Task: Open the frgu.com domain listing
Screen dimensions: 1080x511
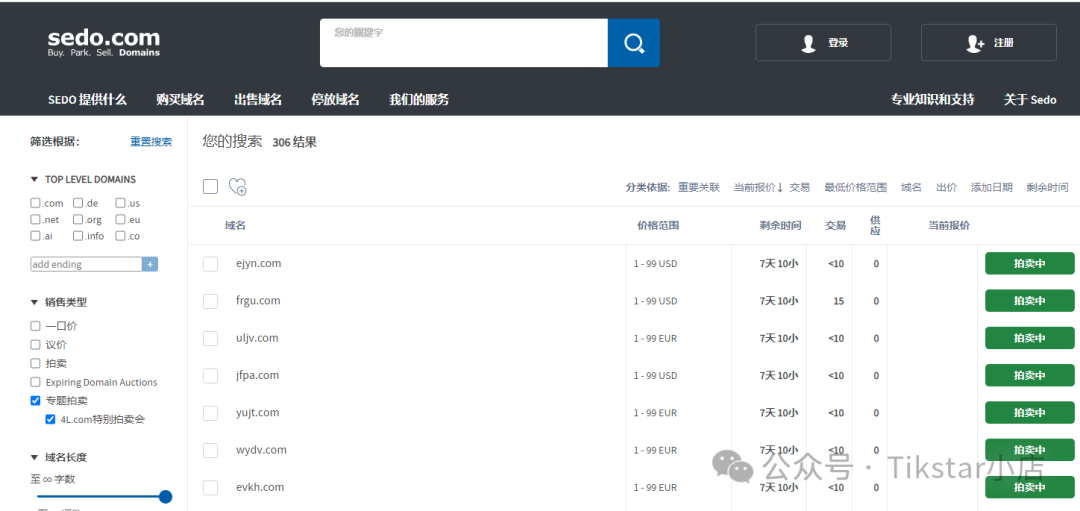Action: (x=258, y=300)
